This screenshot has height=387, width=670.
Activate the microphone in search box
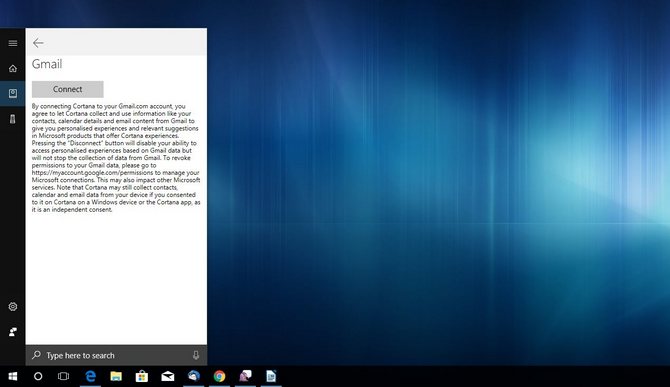pyautogui.click(x=196, y=355)
